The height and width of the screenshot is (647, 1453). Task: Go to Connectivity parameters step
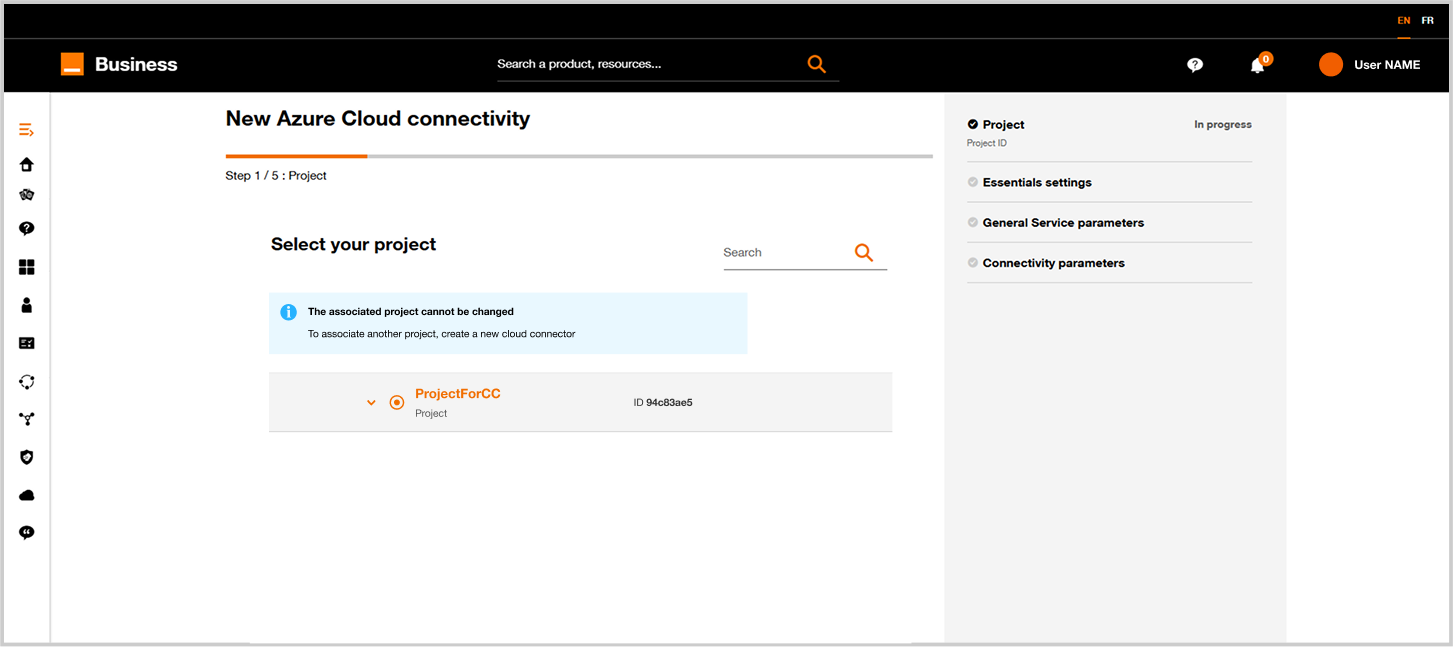[1053, 263]
